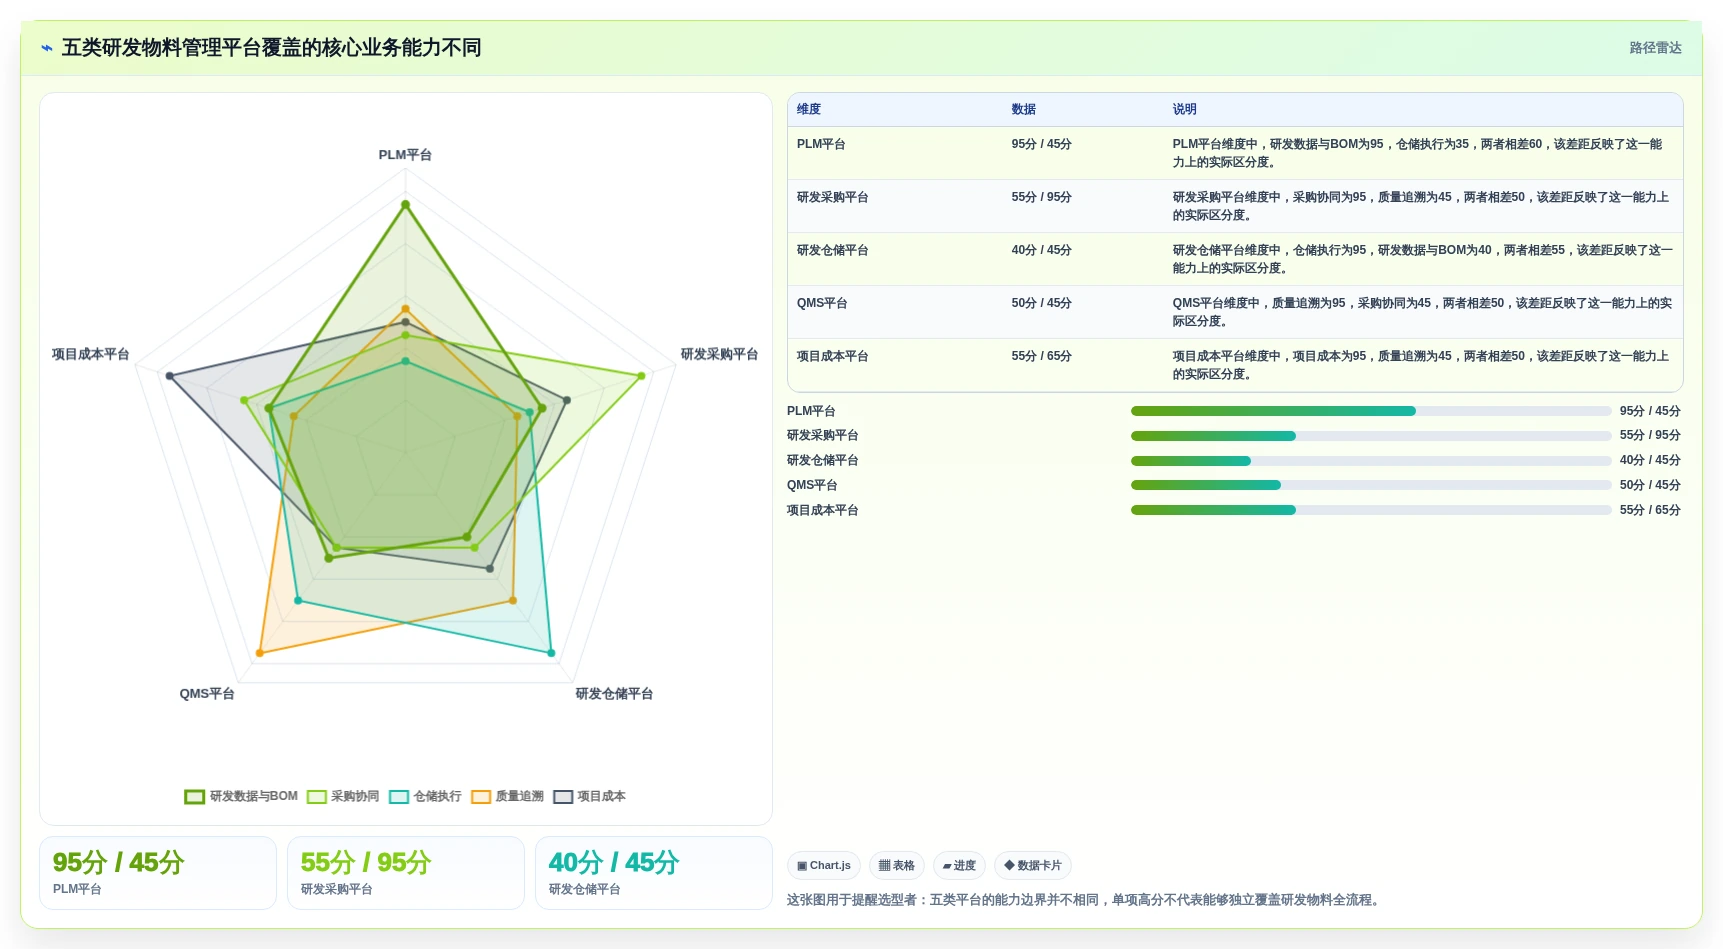Click the PLM平台 progress bar
Screen dimensions: 1723x949
pyautogui.click(x=1371, y=411)
